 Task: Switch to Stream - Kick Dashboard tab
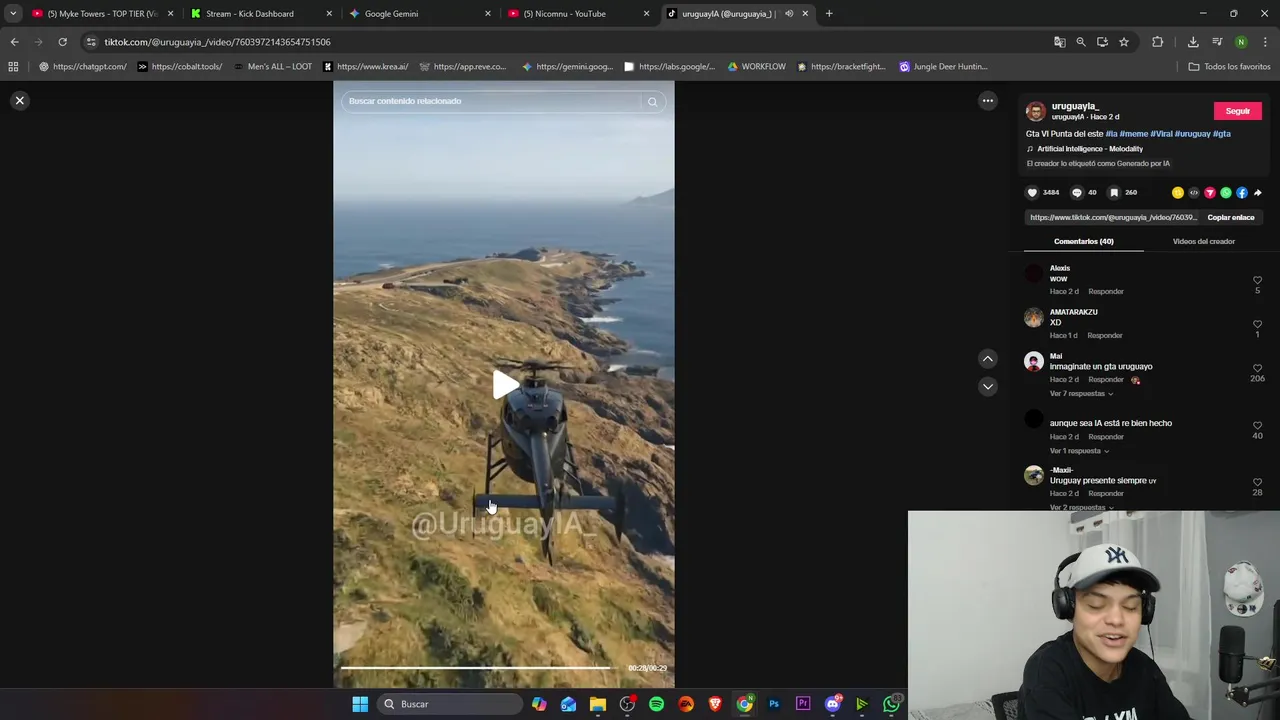(x=261, y=14)
